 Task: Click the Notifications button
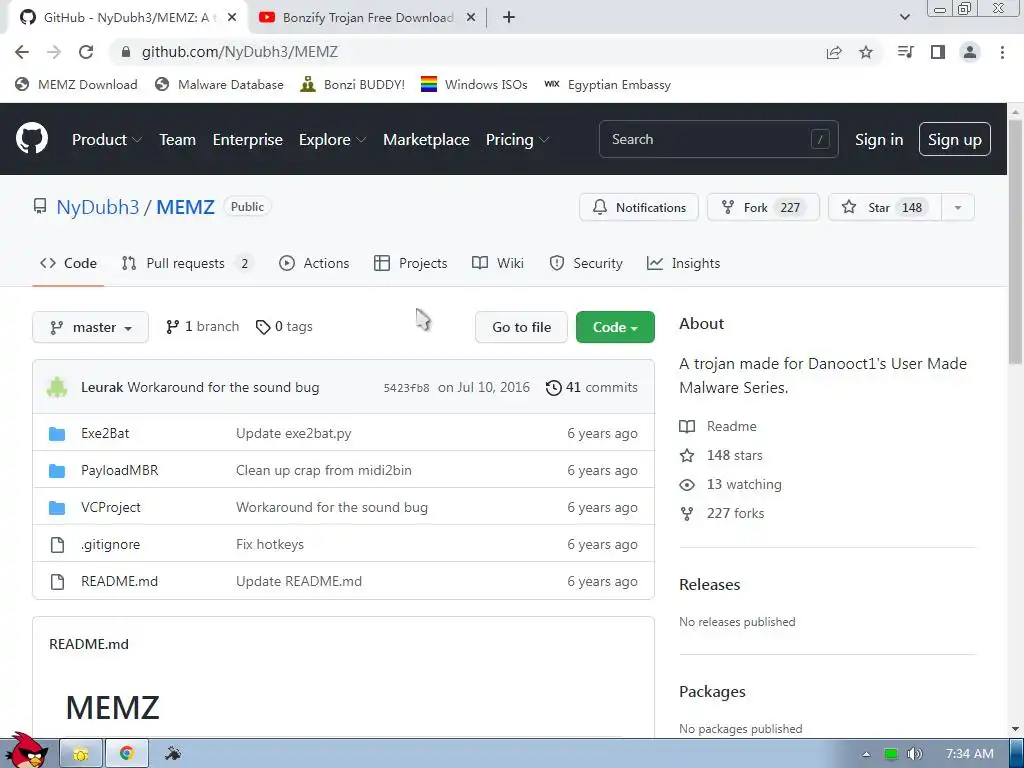[639, 208]
